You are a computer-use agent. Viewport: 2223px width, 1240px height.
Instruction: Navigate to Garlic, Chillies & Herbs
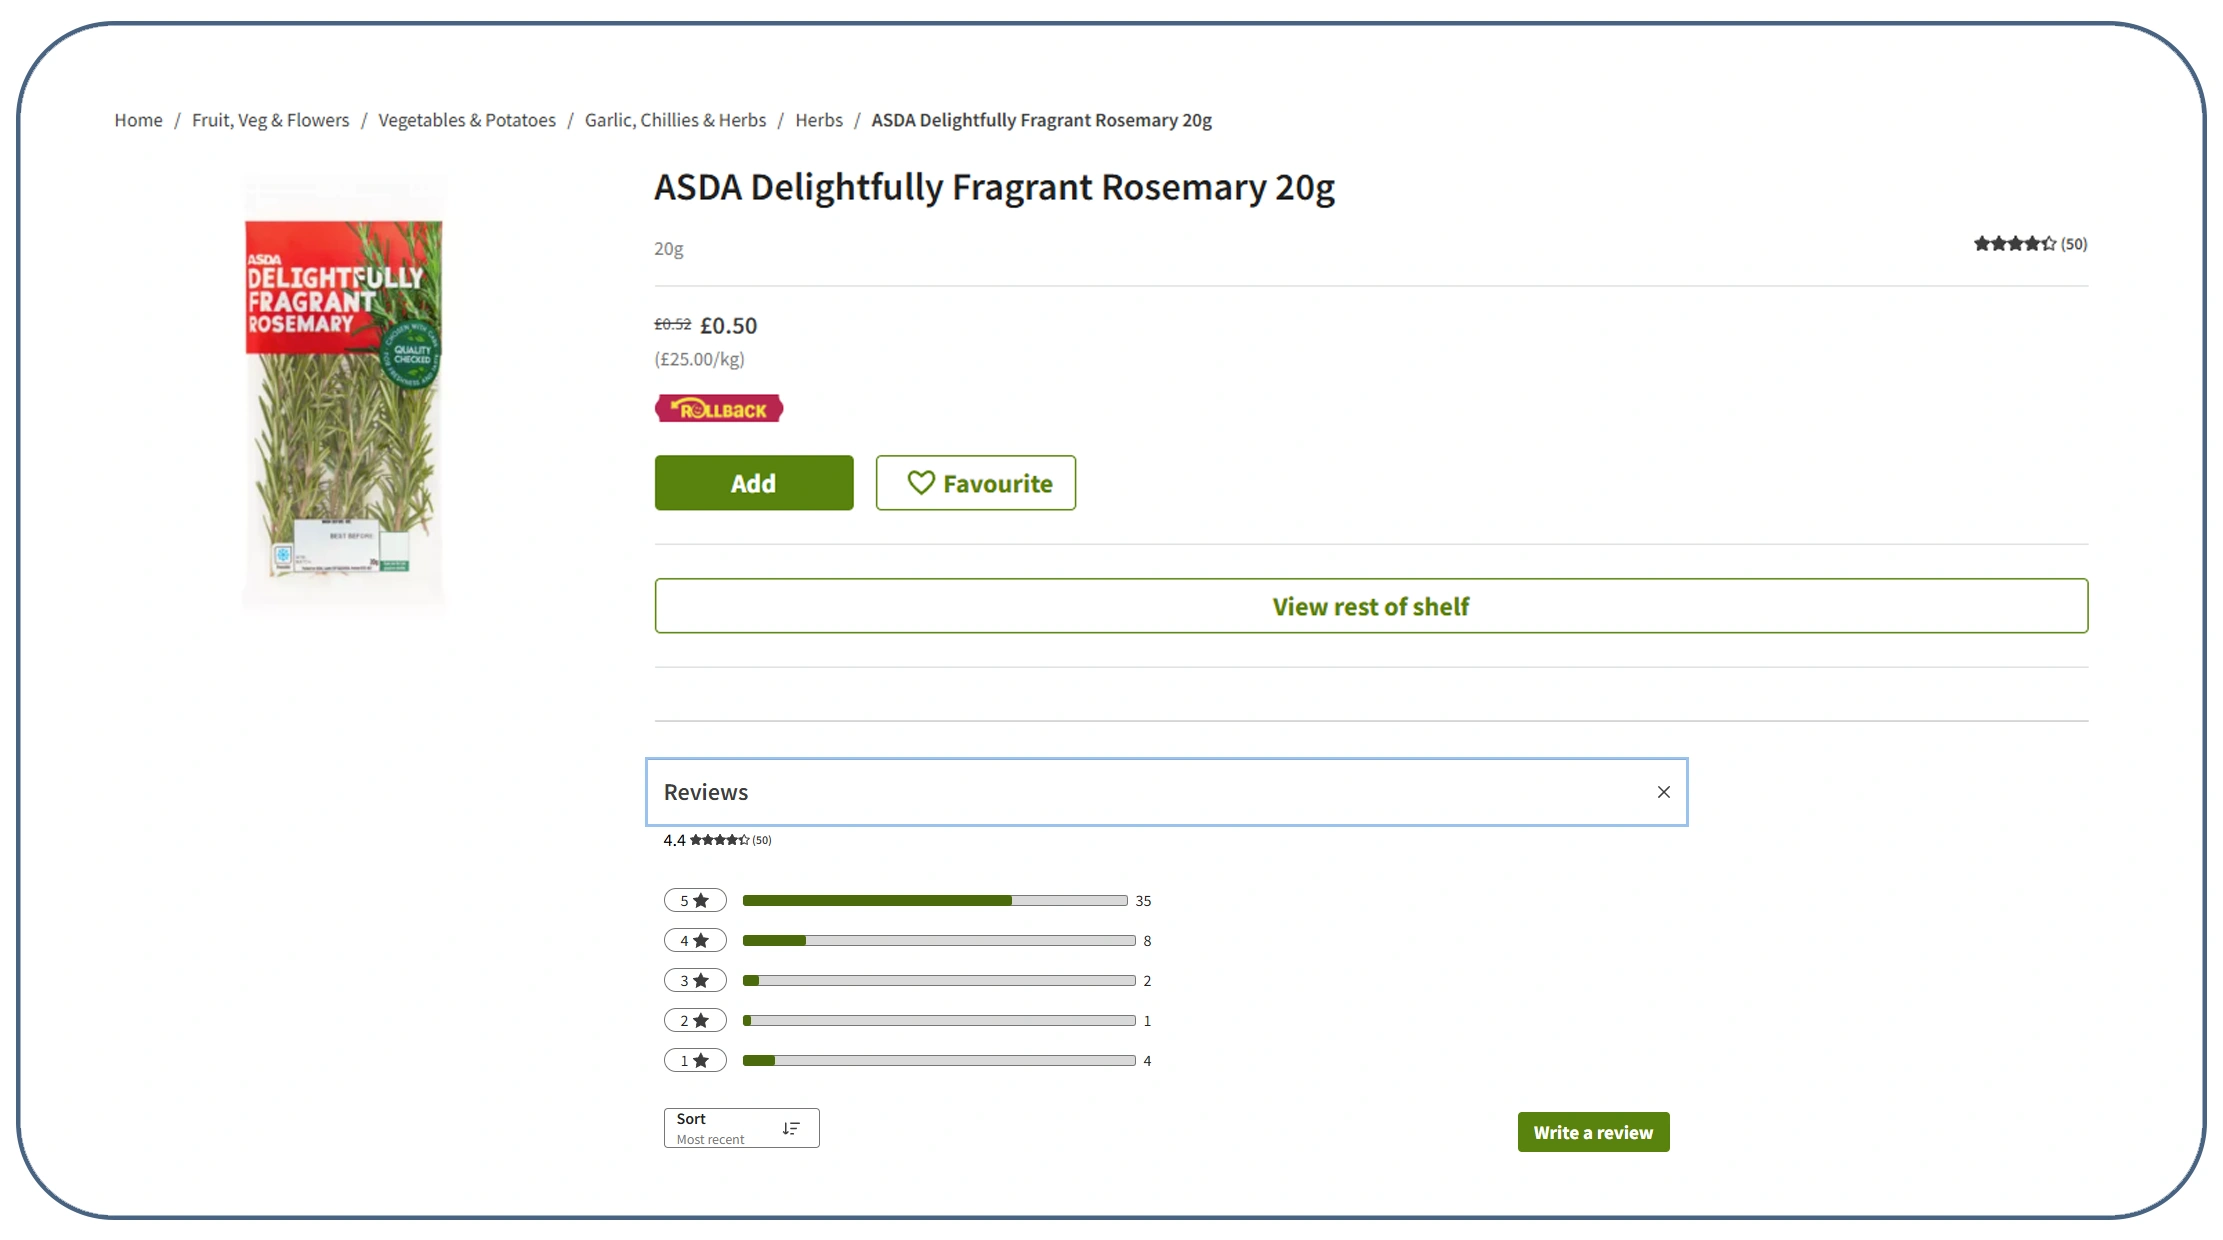pos(675,120)
